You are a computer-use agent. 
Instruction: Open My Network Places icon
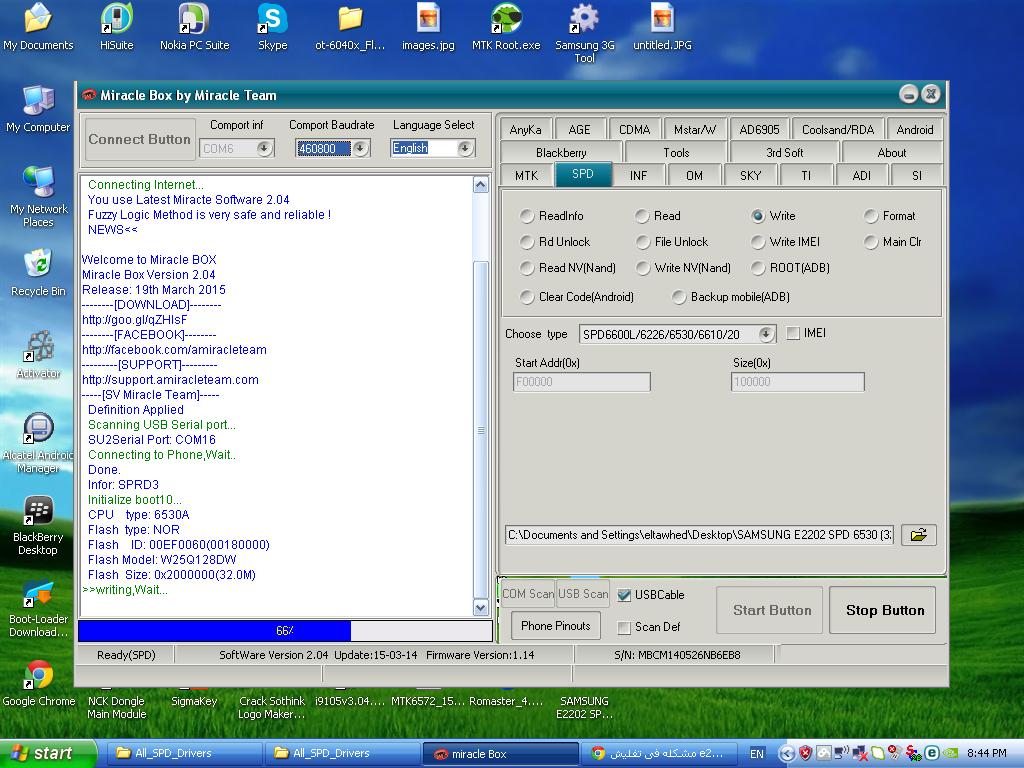(x=38, y=196)
